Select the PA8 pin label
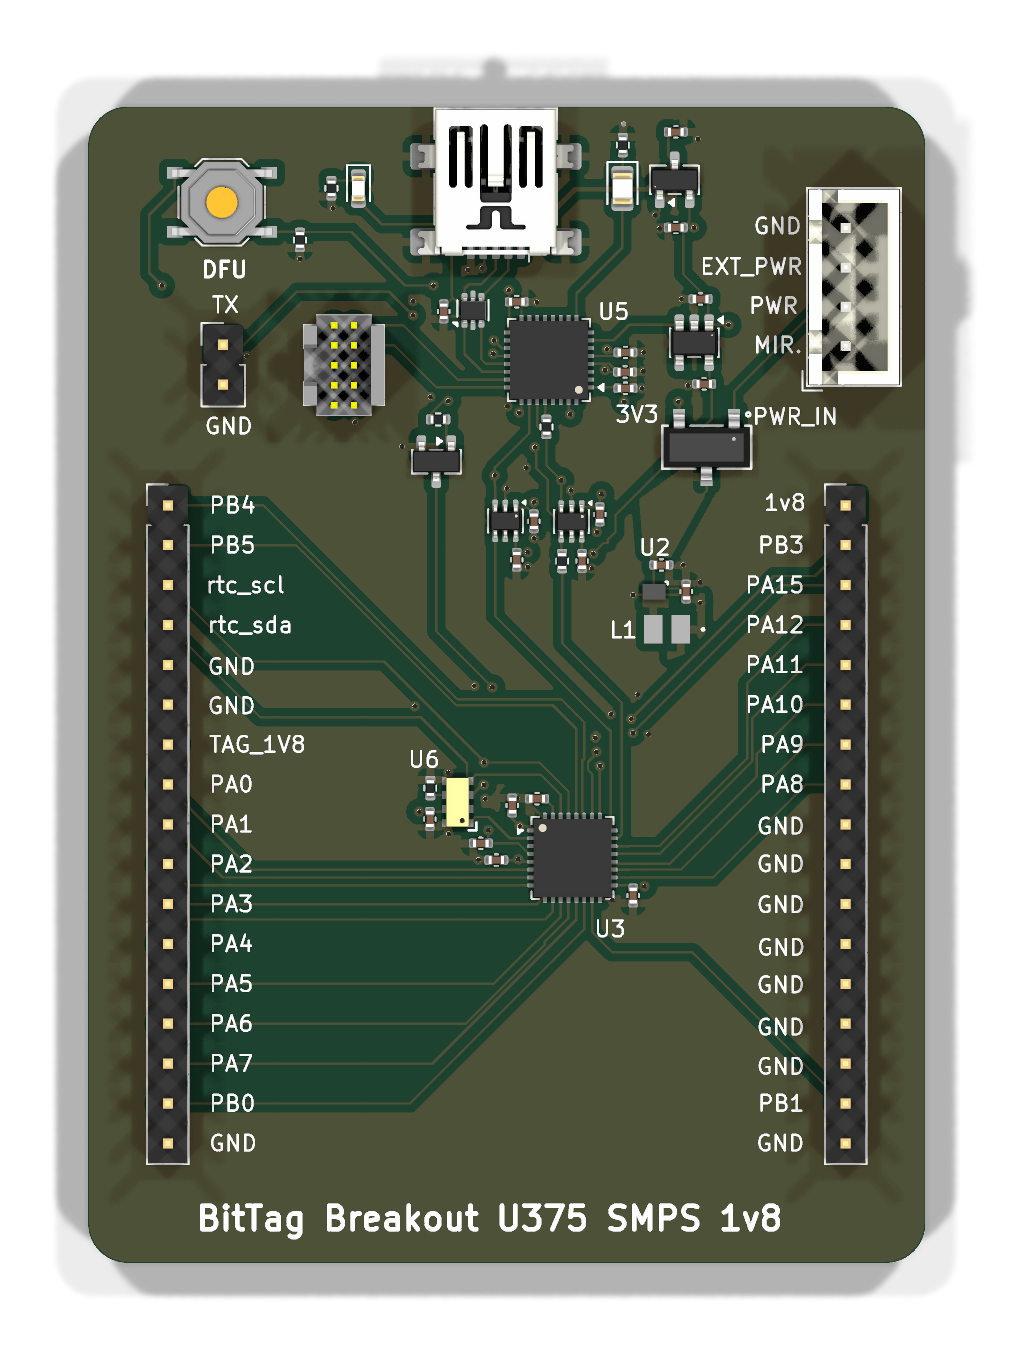 (x=782, y=785)
